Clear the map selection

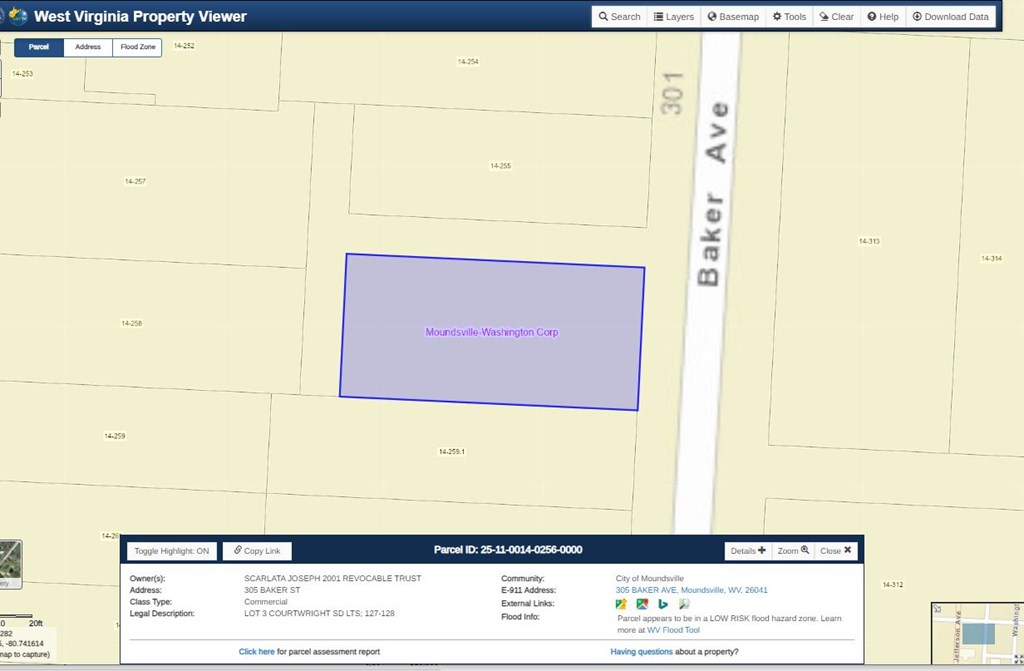tap(836, 17)
